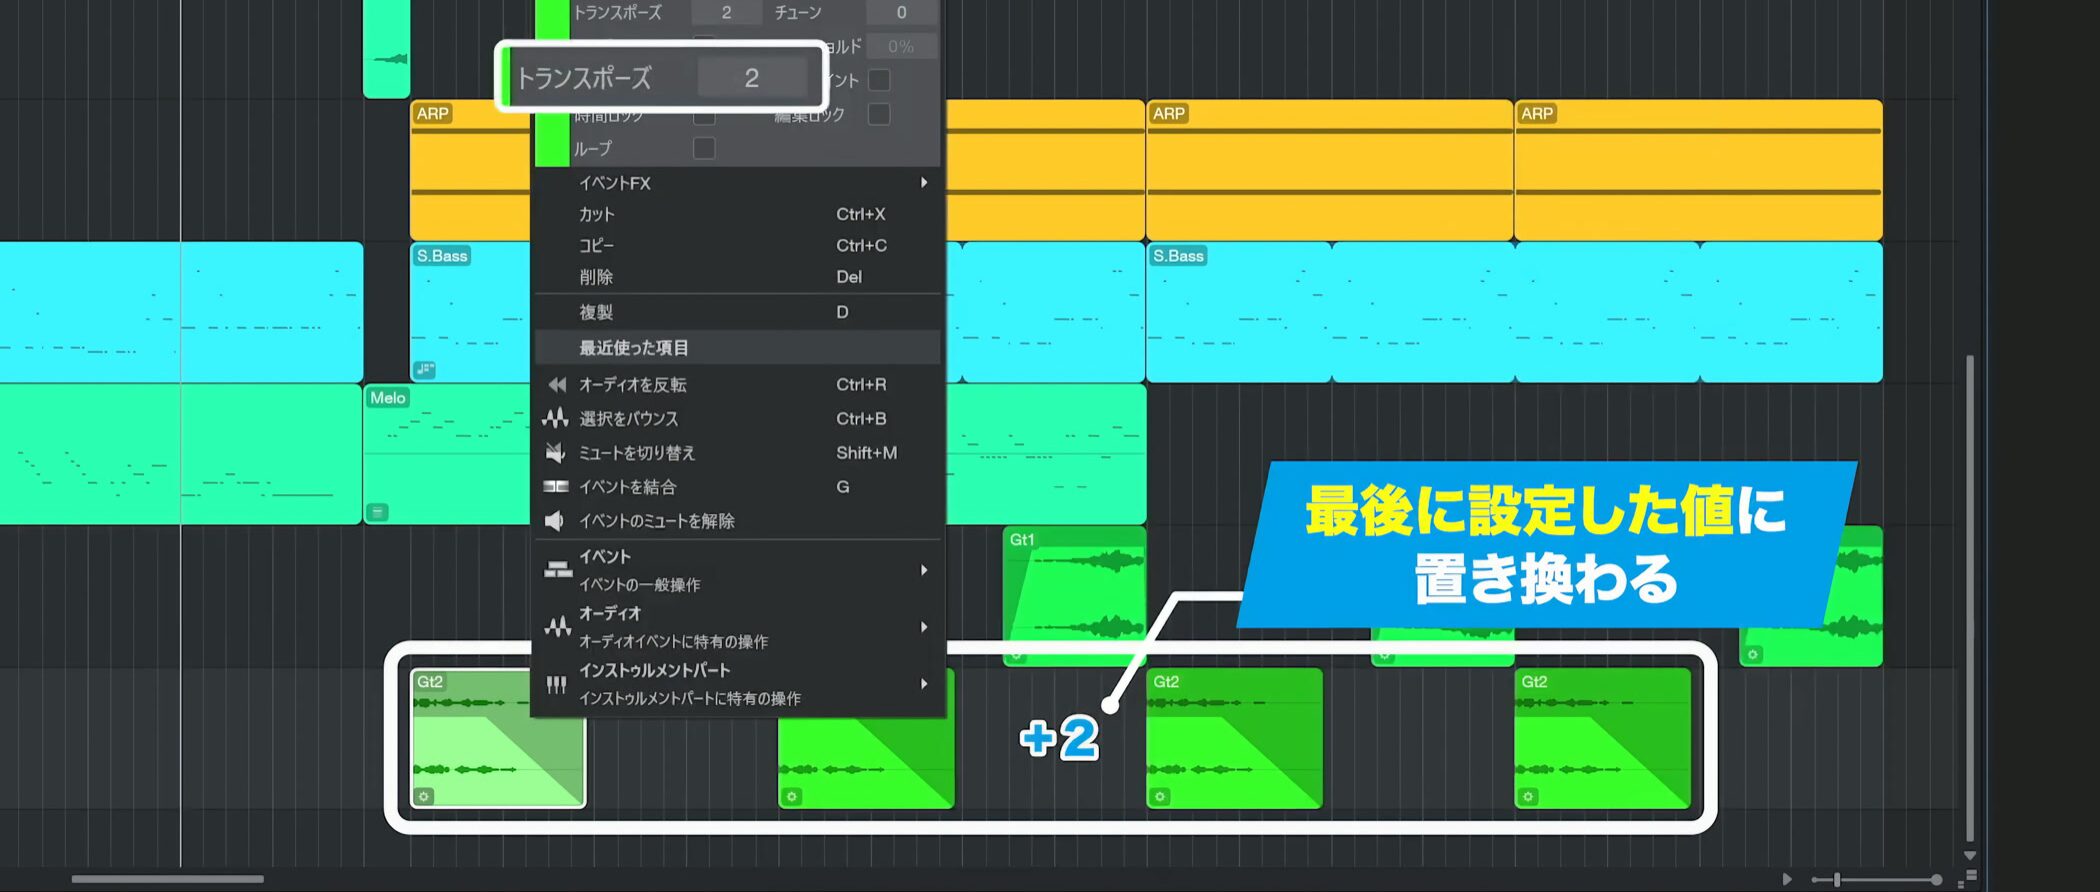Click the gear icon on the selected Gt2 clip
The width and height of the screenshot is (2100, 892).
(424, 797)
